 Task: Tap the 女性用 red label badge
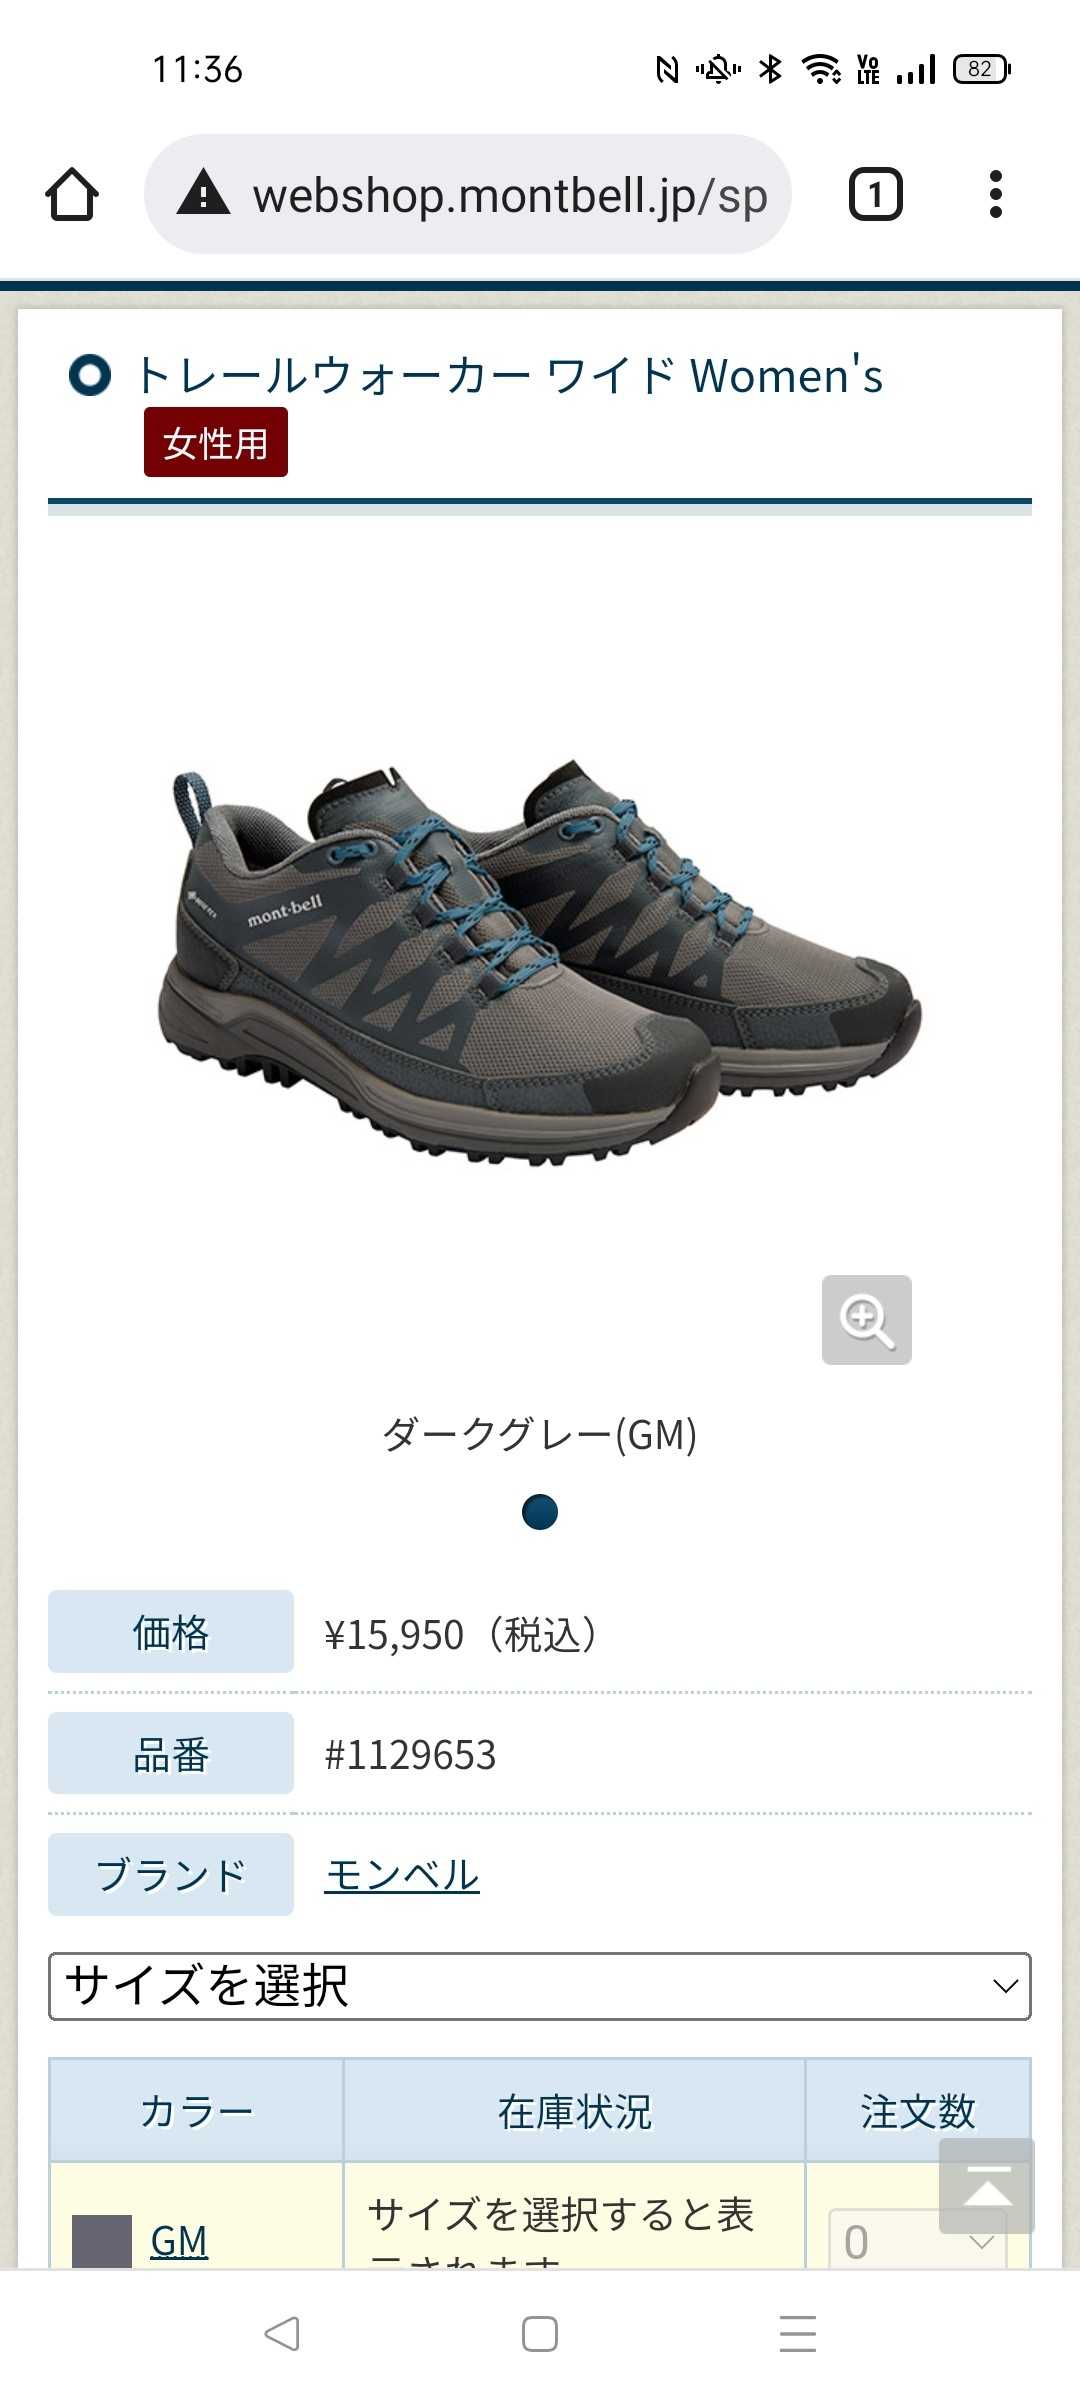(x=216, y=442)
